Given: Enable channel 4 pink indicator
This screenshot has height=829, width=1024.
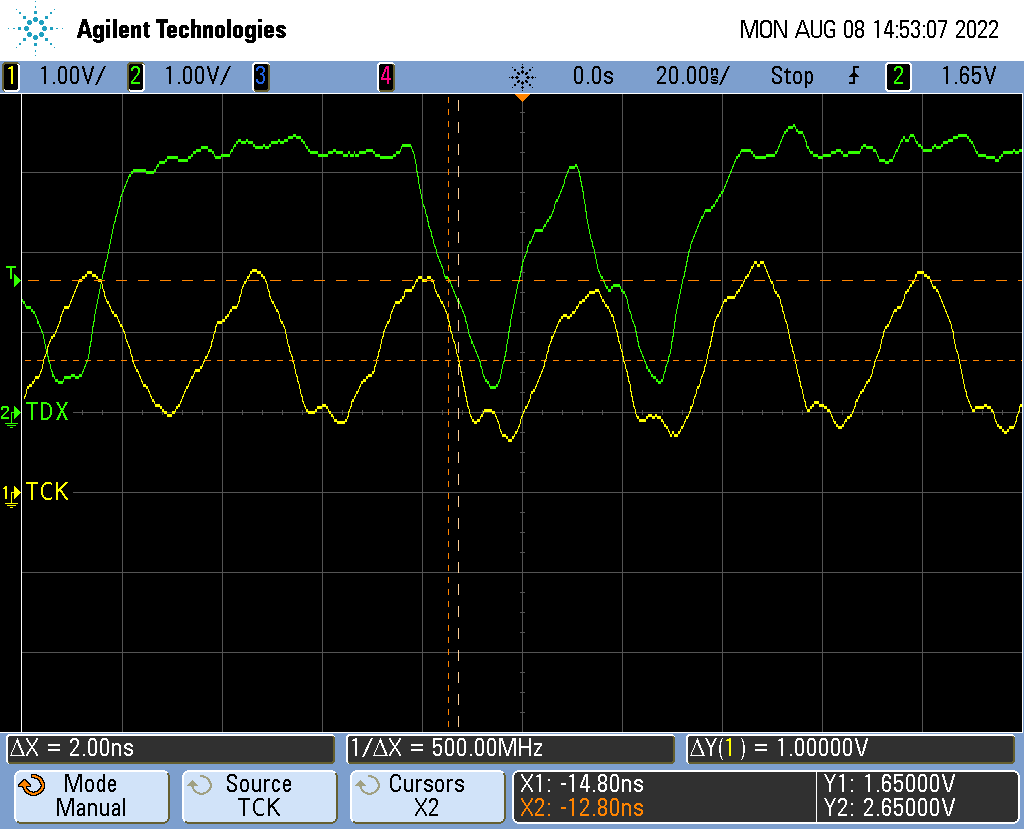Looking at the screenshot, I should [x=385, y=76].
